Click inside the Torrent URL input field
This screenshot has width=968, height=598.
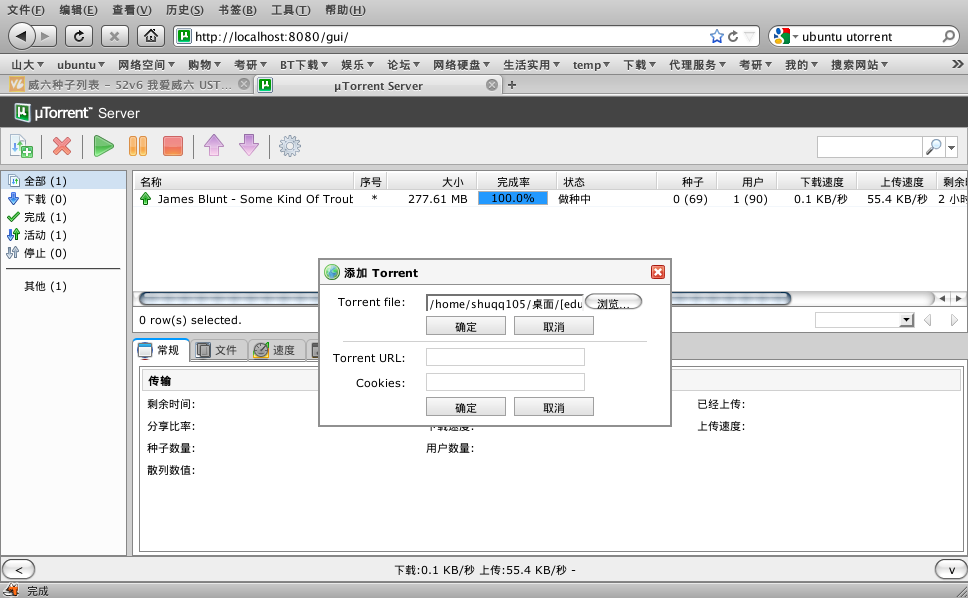(x=506, y=356)
